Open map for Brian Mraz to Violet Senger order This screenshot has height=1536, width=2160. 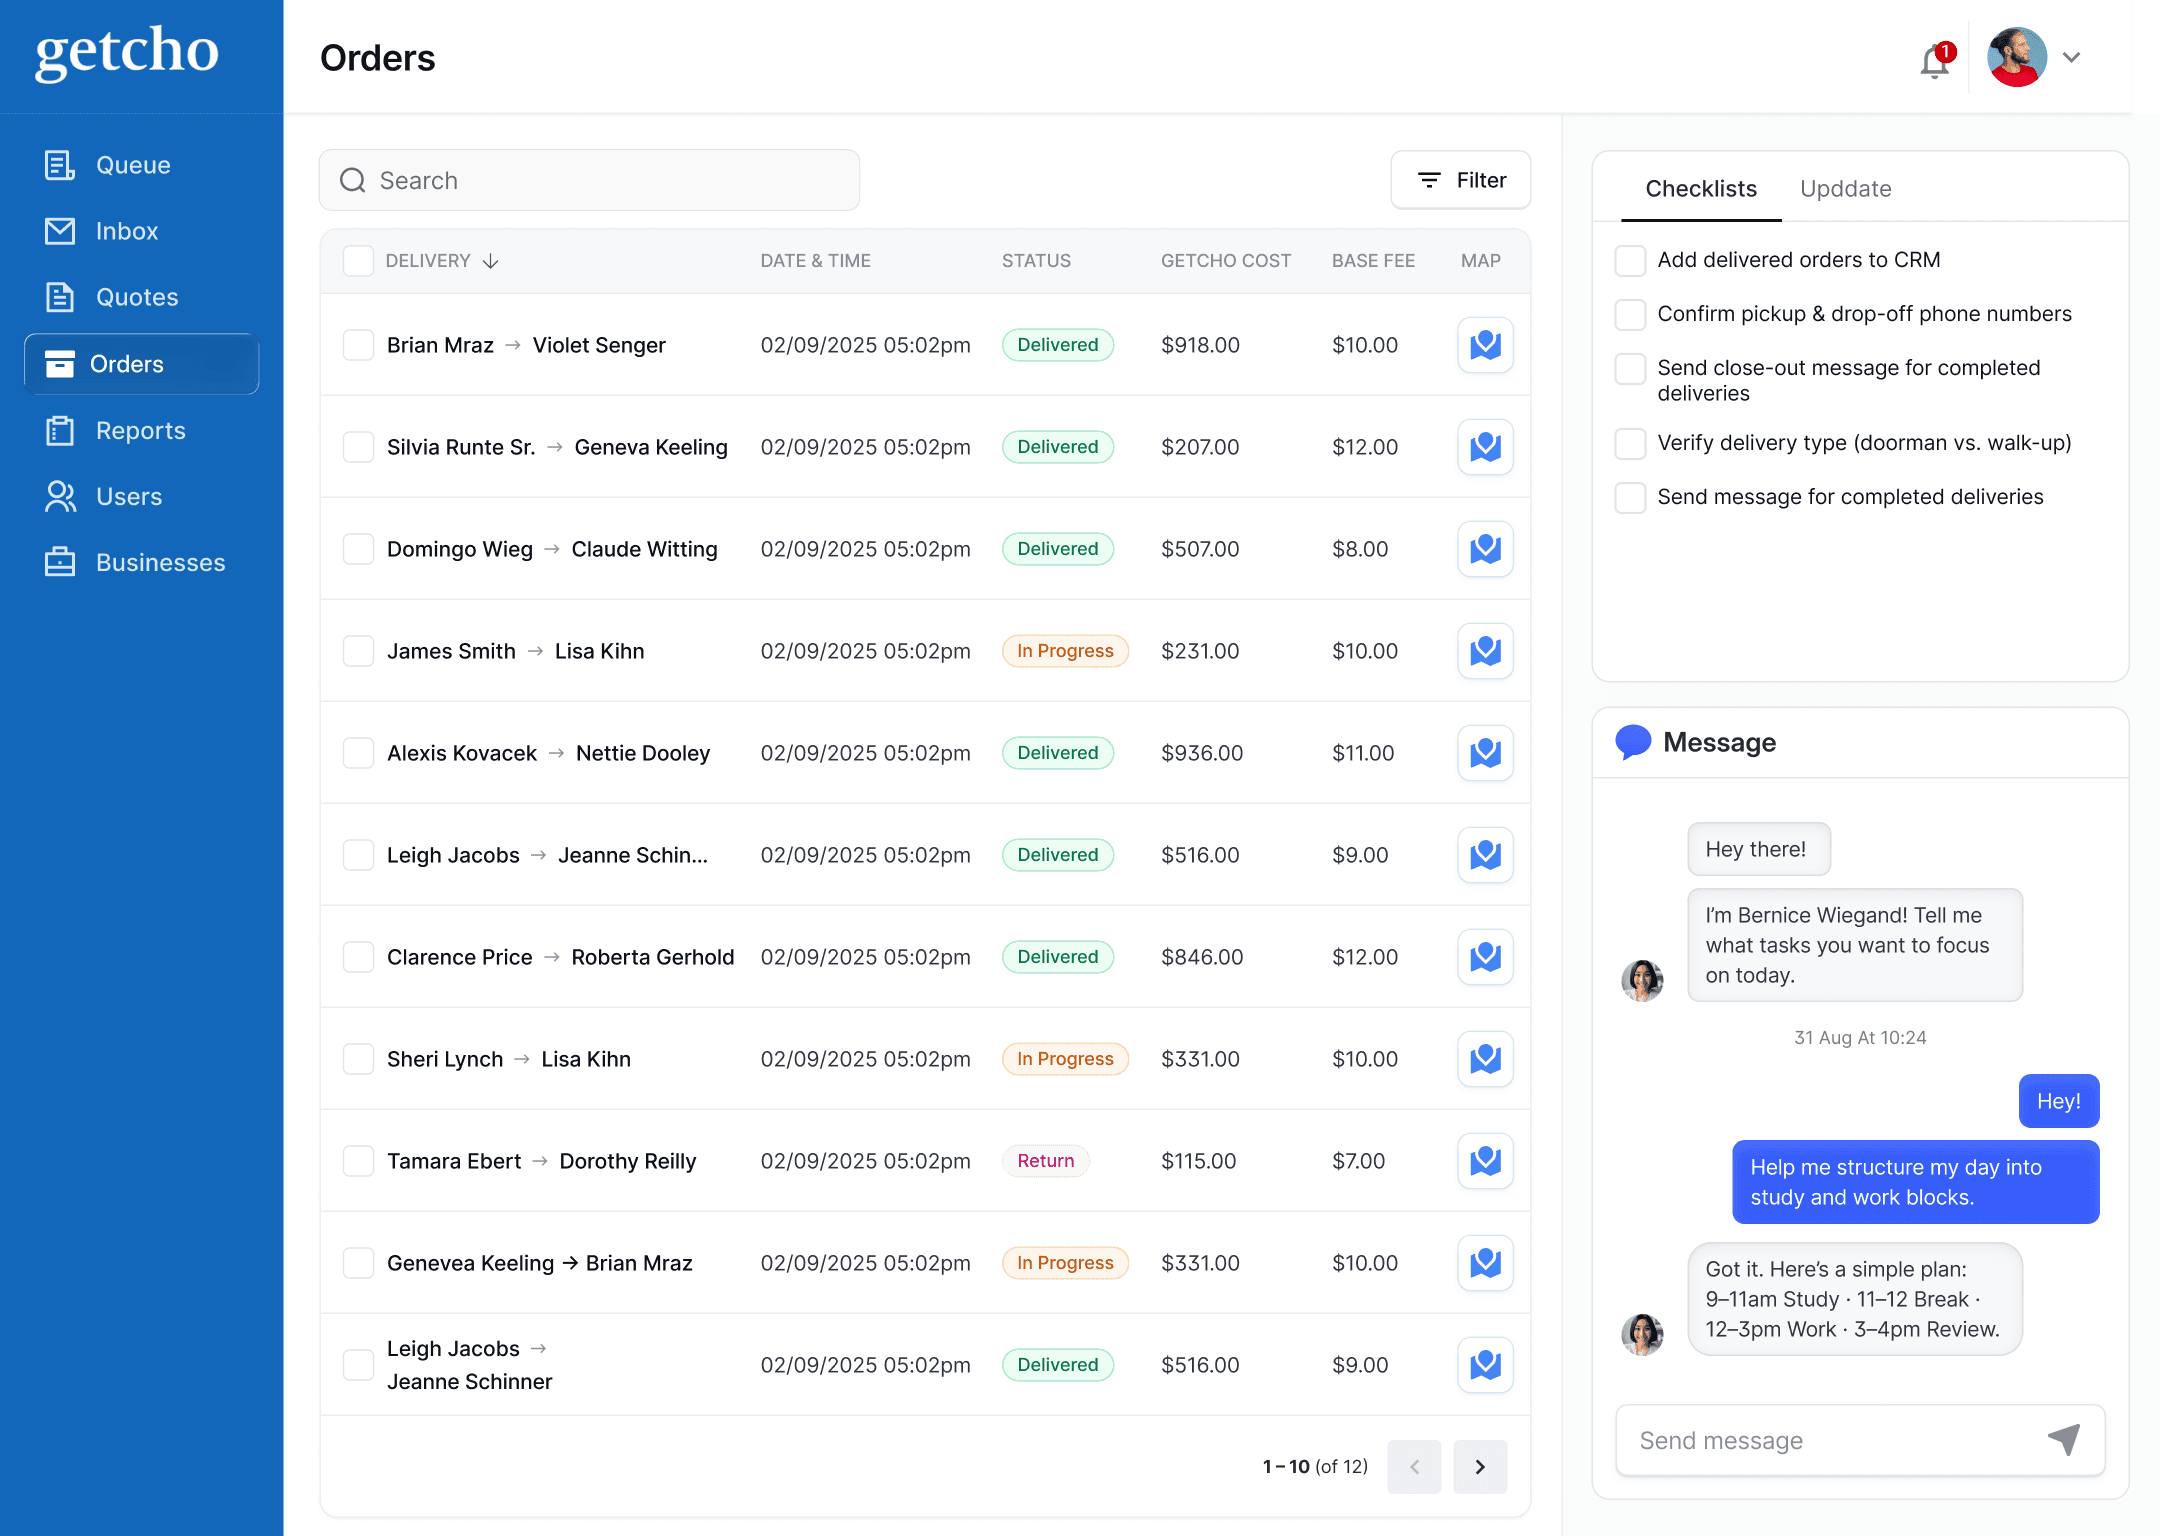(1485, 345)
